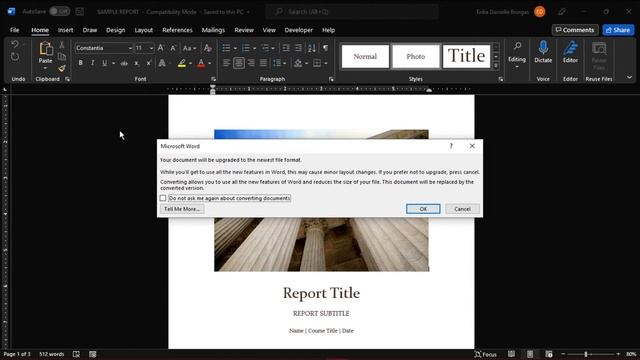Clear all formatting icon
Viewport: 640px width, 360px height.
tap(207, 48)
